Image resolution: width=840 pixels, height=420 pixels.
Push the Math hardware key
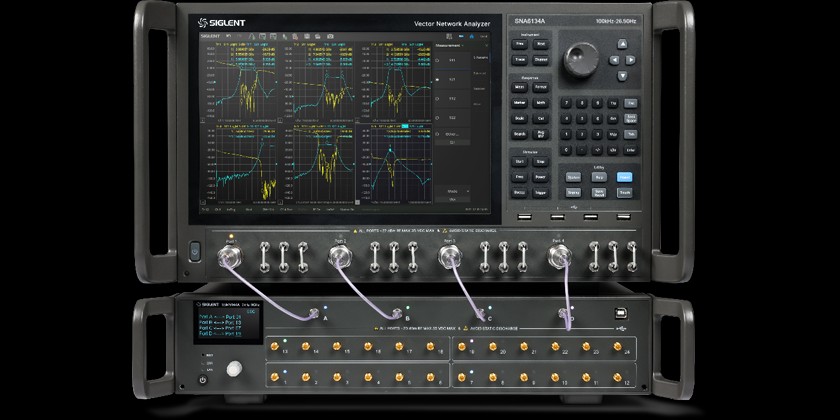541,103
